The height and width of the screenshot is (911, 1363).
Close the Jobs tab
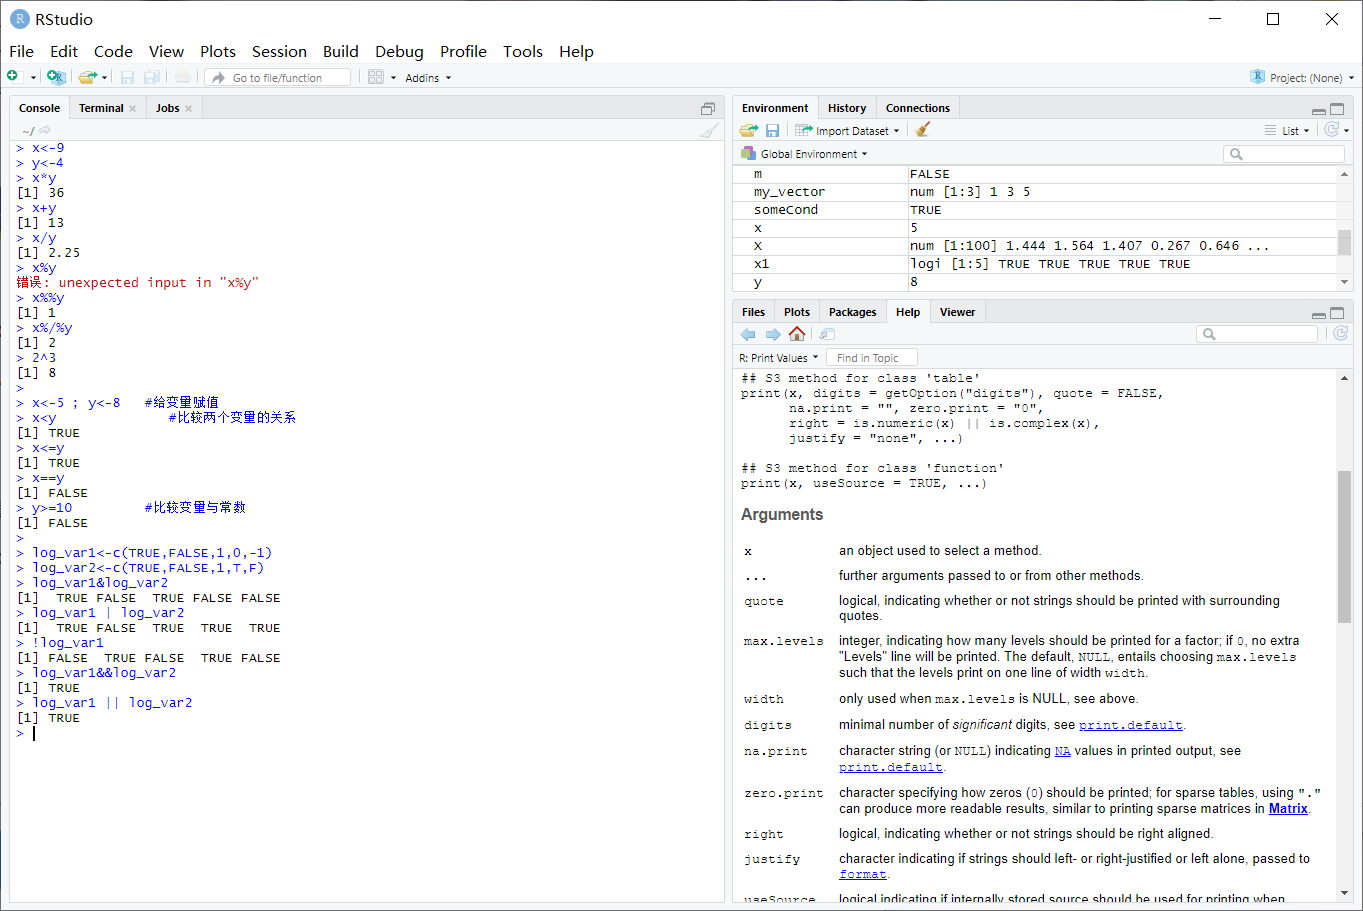click(x=188, y=108)
